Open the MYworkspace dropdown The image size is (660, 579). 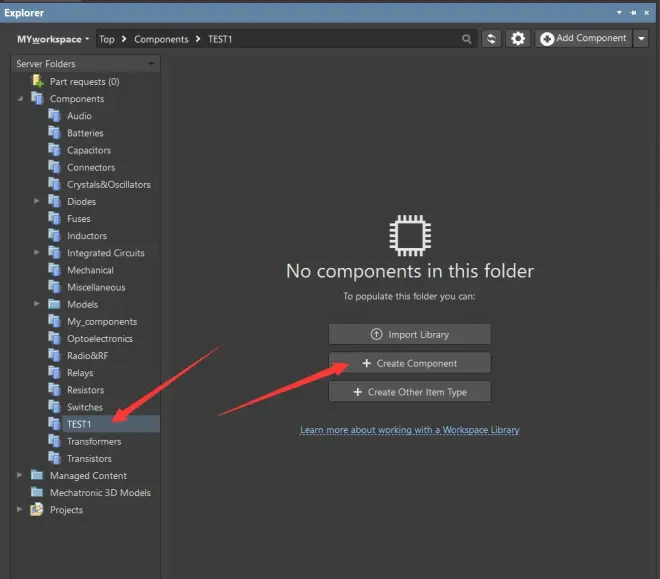click(53, 39)
